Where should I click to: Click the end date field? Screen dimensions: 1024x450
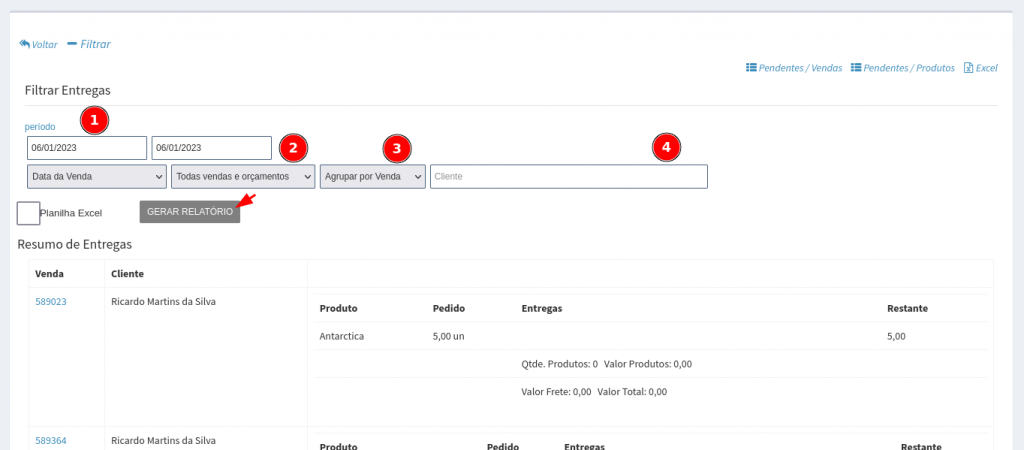click(x=211, y=148)
